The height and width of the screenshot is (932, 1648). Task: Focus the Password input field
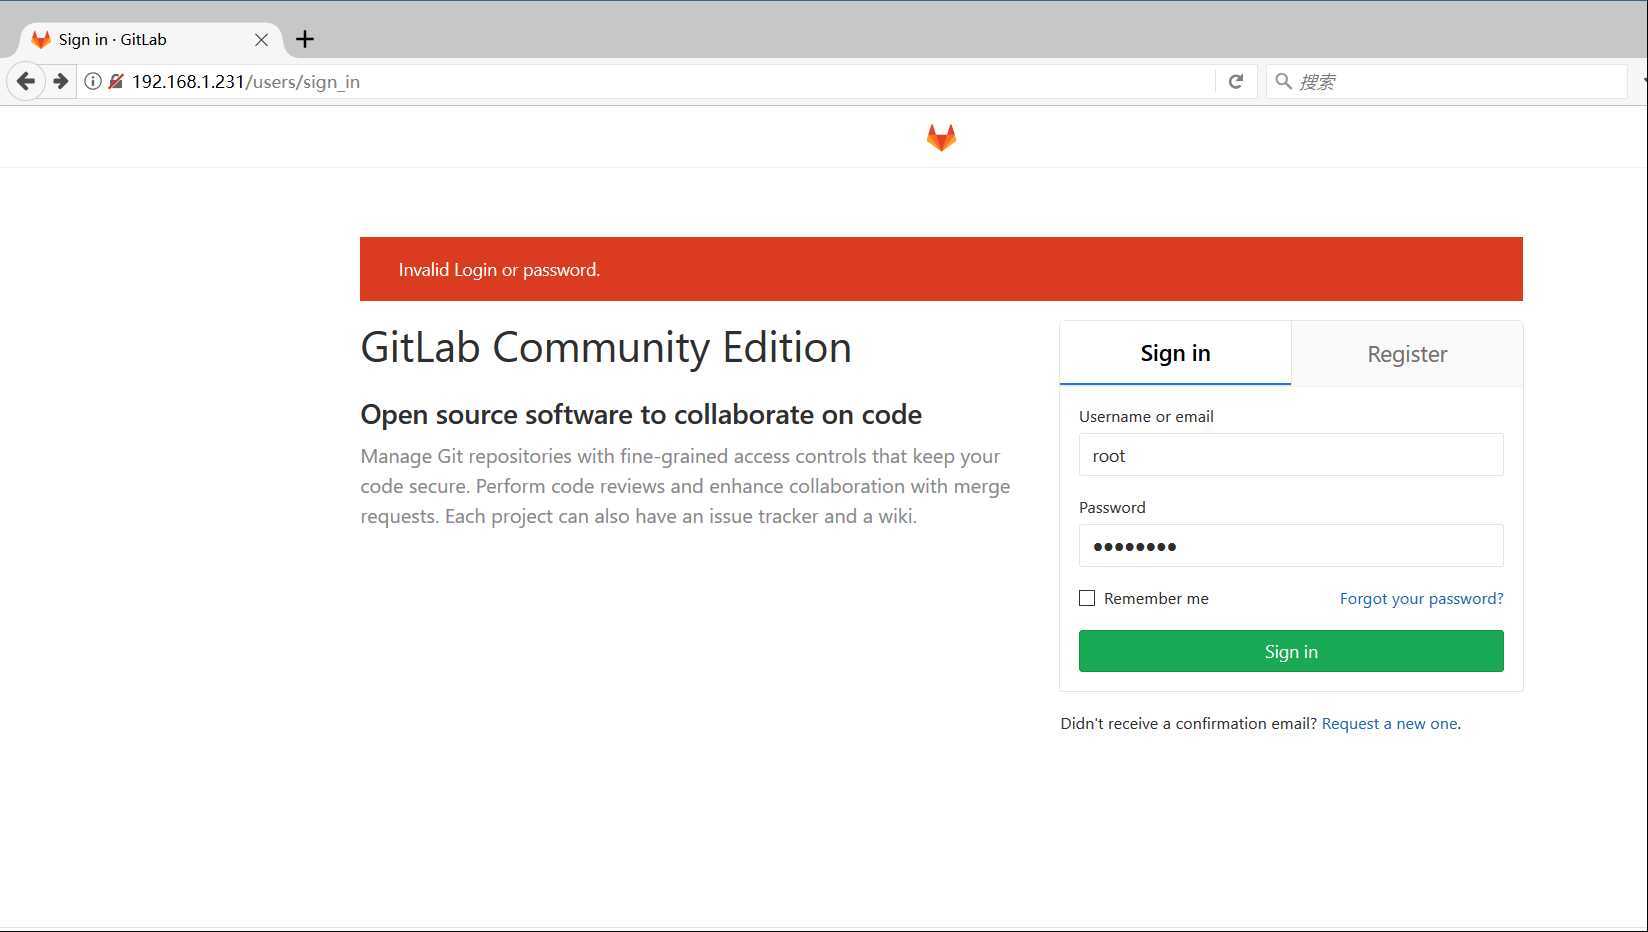pyautogui.click(x=1291, y=546)
